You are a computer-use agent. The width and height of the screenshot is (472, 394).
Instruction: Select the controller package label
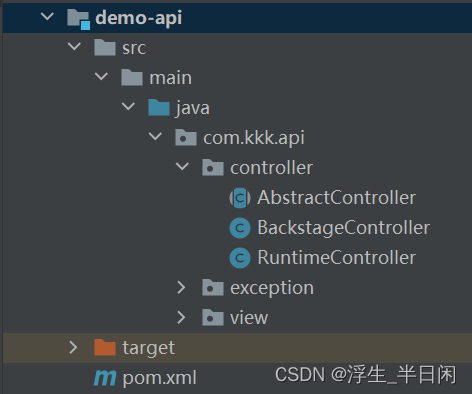pyautogui.click(x=271, y=168)
